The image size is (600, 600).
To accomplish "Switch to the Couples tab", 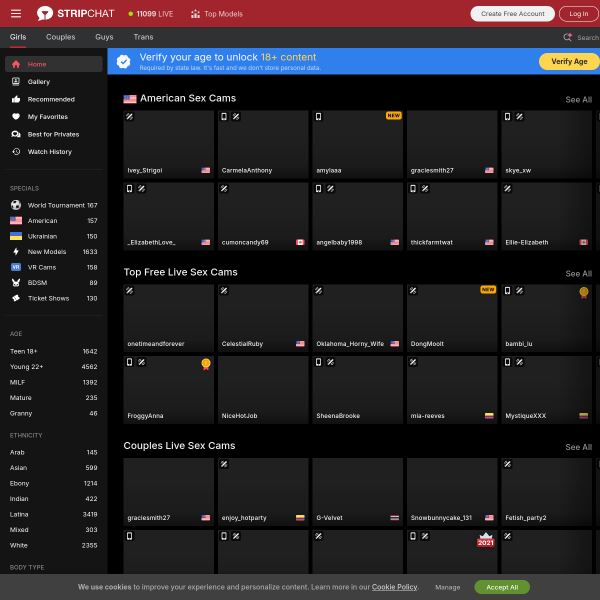I will click(61, 37).
